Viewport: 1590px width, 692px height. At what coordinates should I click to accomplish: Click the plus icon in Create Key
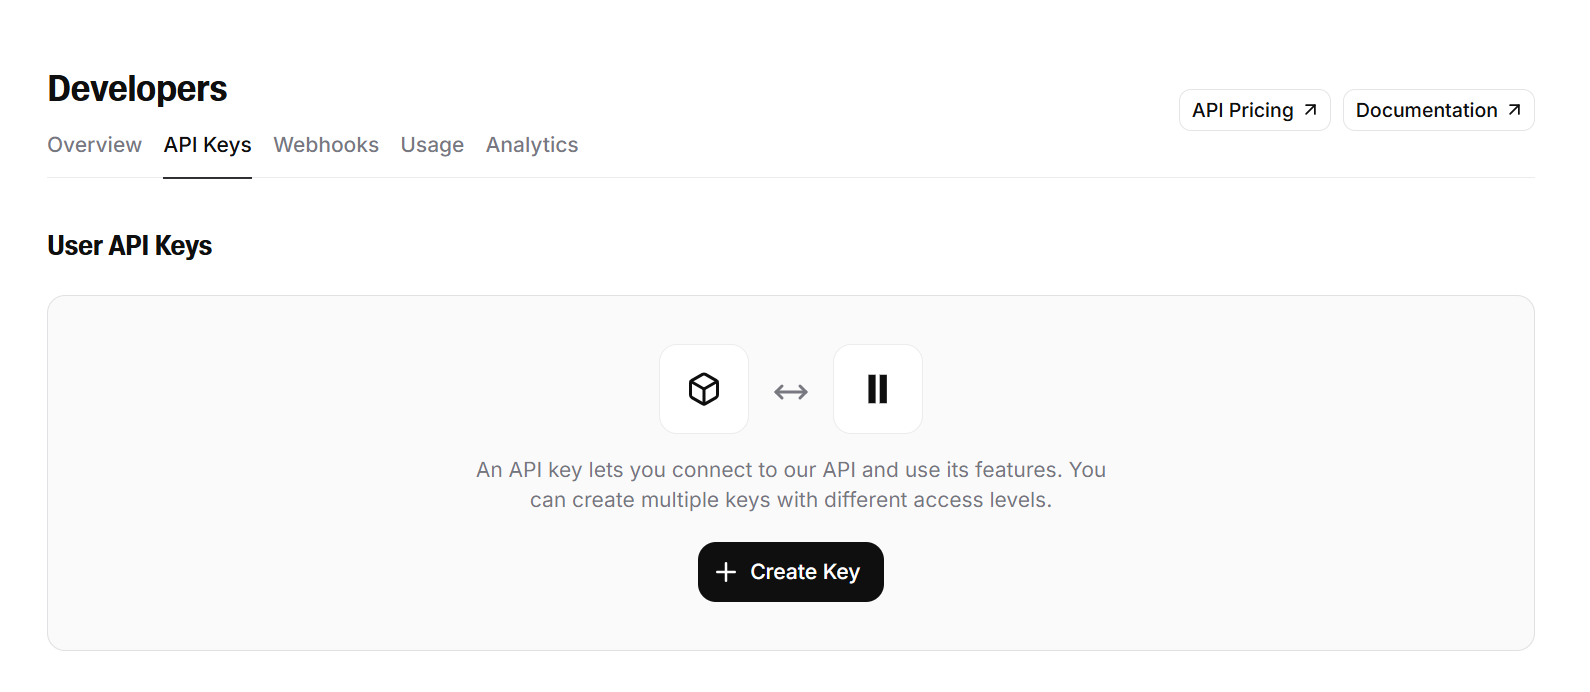(726, 572)
